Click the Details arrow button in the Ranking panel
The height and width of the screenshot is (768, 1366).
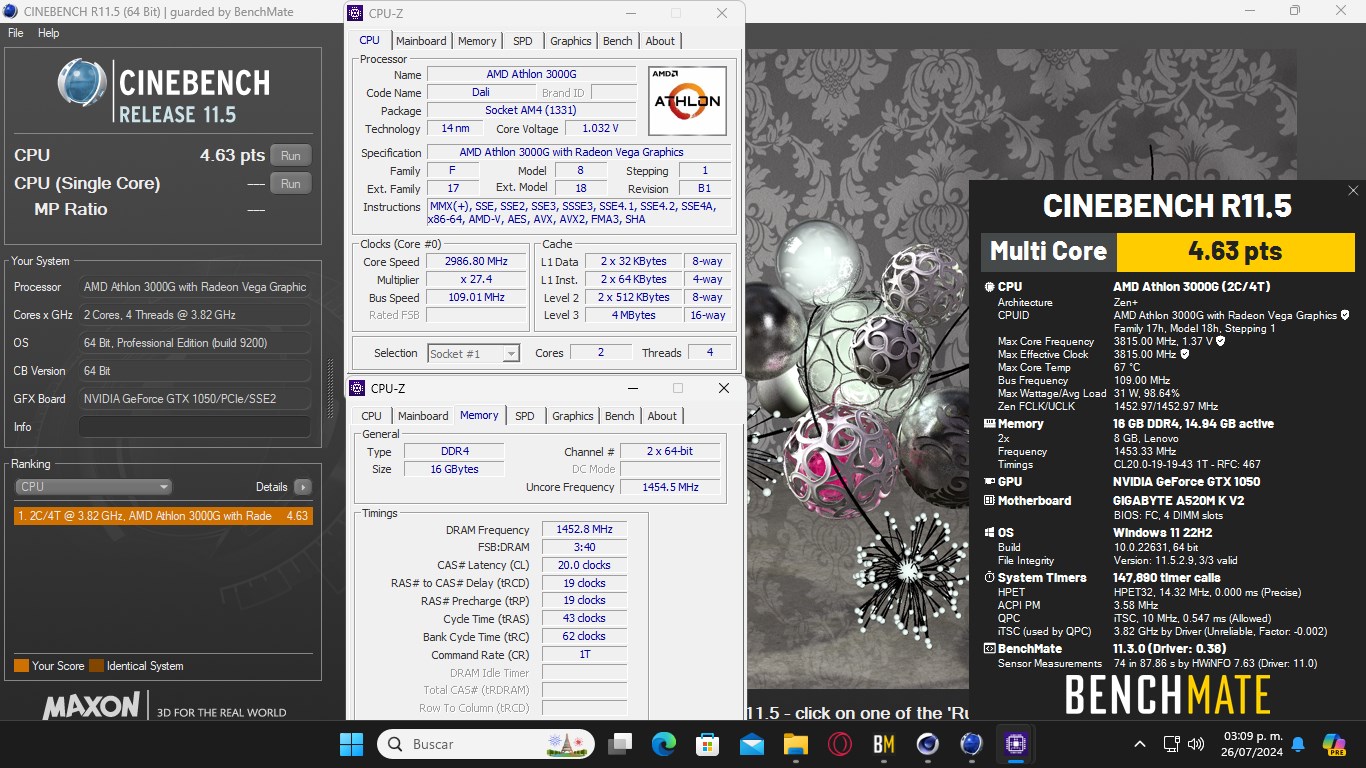[303, 487]
